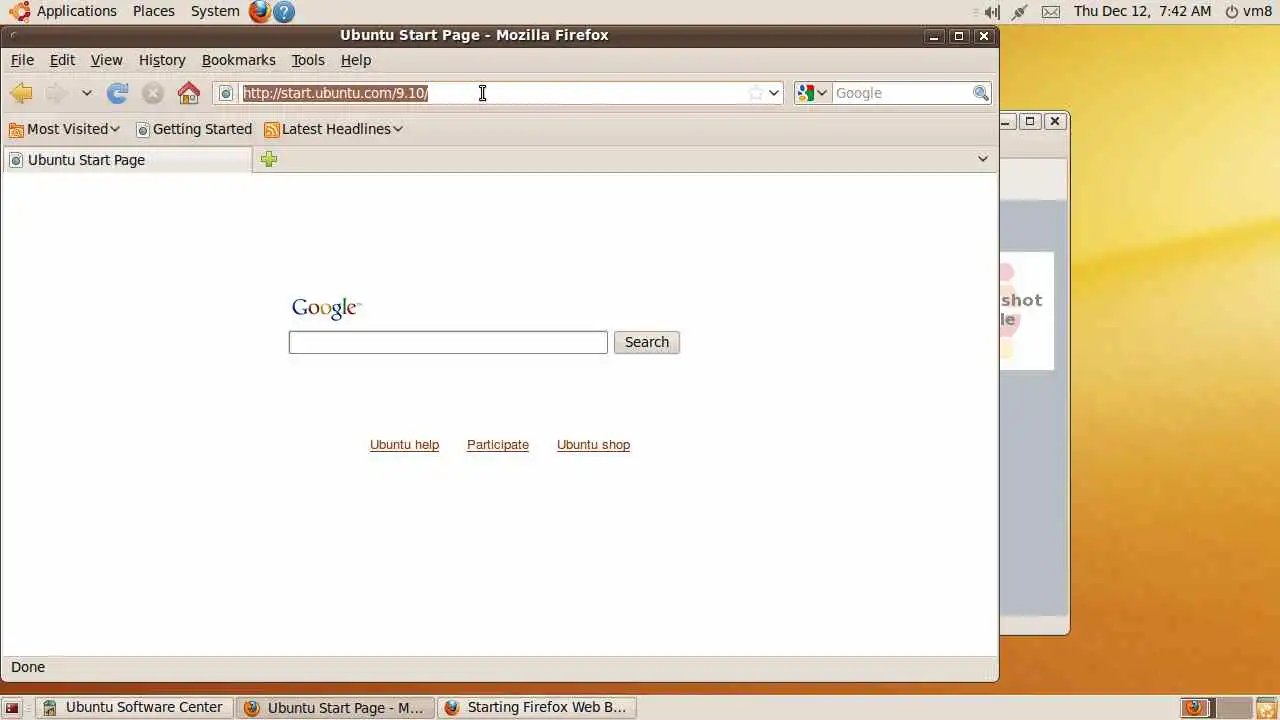Go back with the Back arrow
This screenshot has height=720, width=1280.
click(21, 93)
